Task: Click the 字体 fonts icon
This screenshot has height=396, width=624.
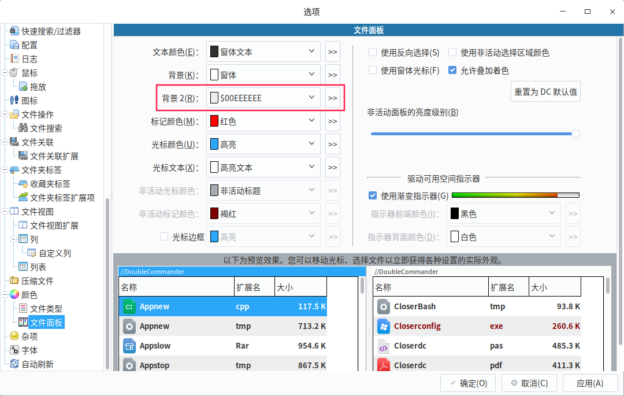Action: coord(14,350)
